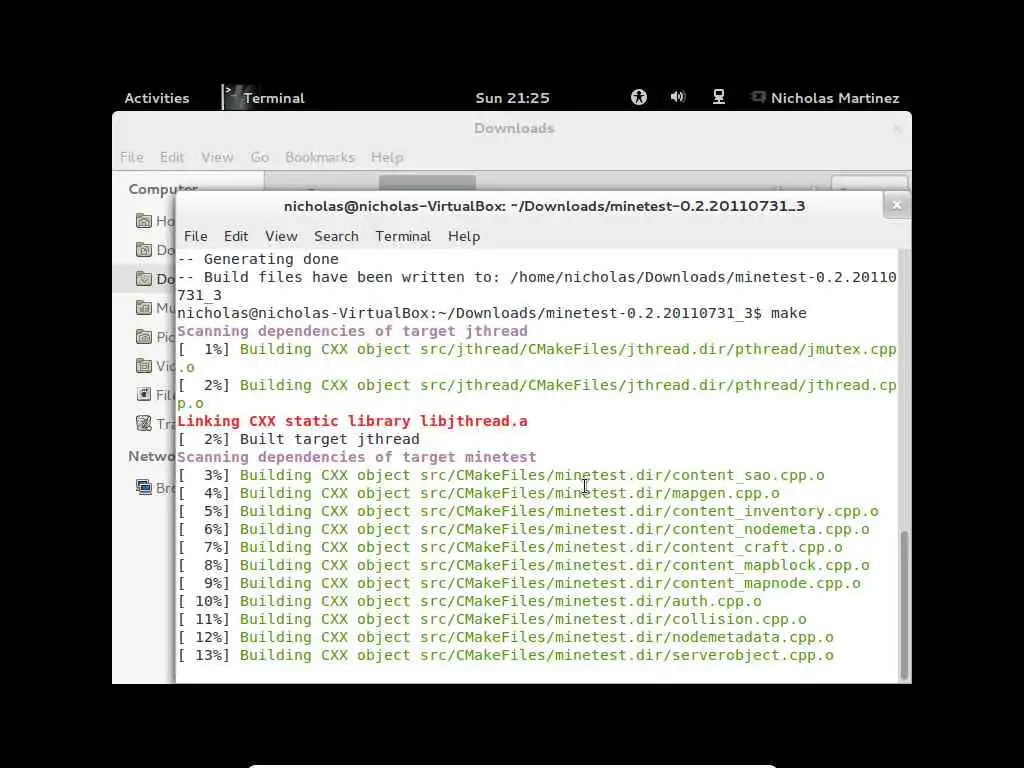This screenshot has width=1024, height=768.
Task: Select the File System icon in sidebar
Action: click(144, 394)
